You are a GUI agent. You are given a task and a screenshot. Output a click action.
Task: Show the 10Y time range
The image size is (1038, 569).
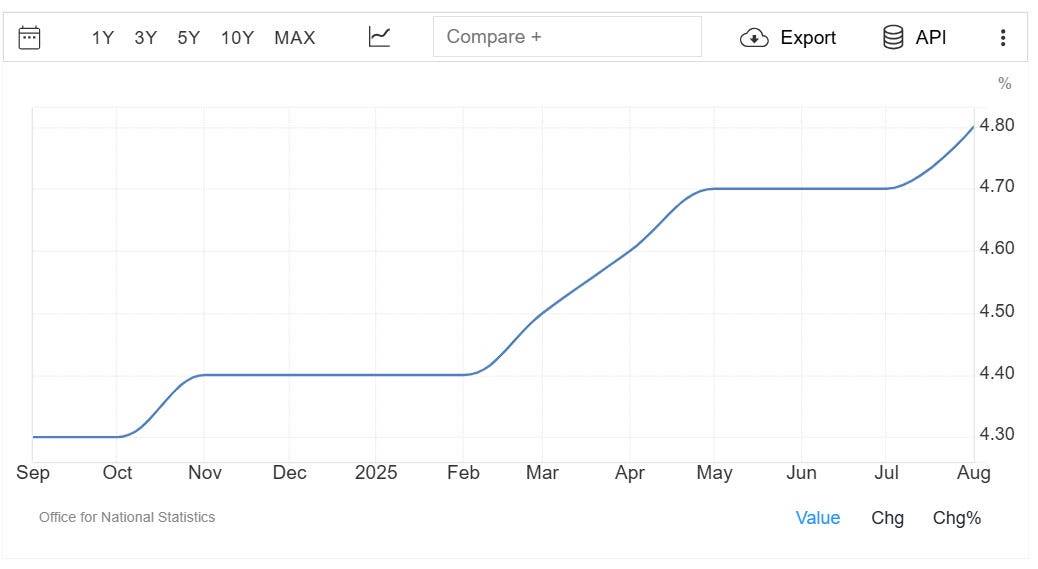coord(237,38)
